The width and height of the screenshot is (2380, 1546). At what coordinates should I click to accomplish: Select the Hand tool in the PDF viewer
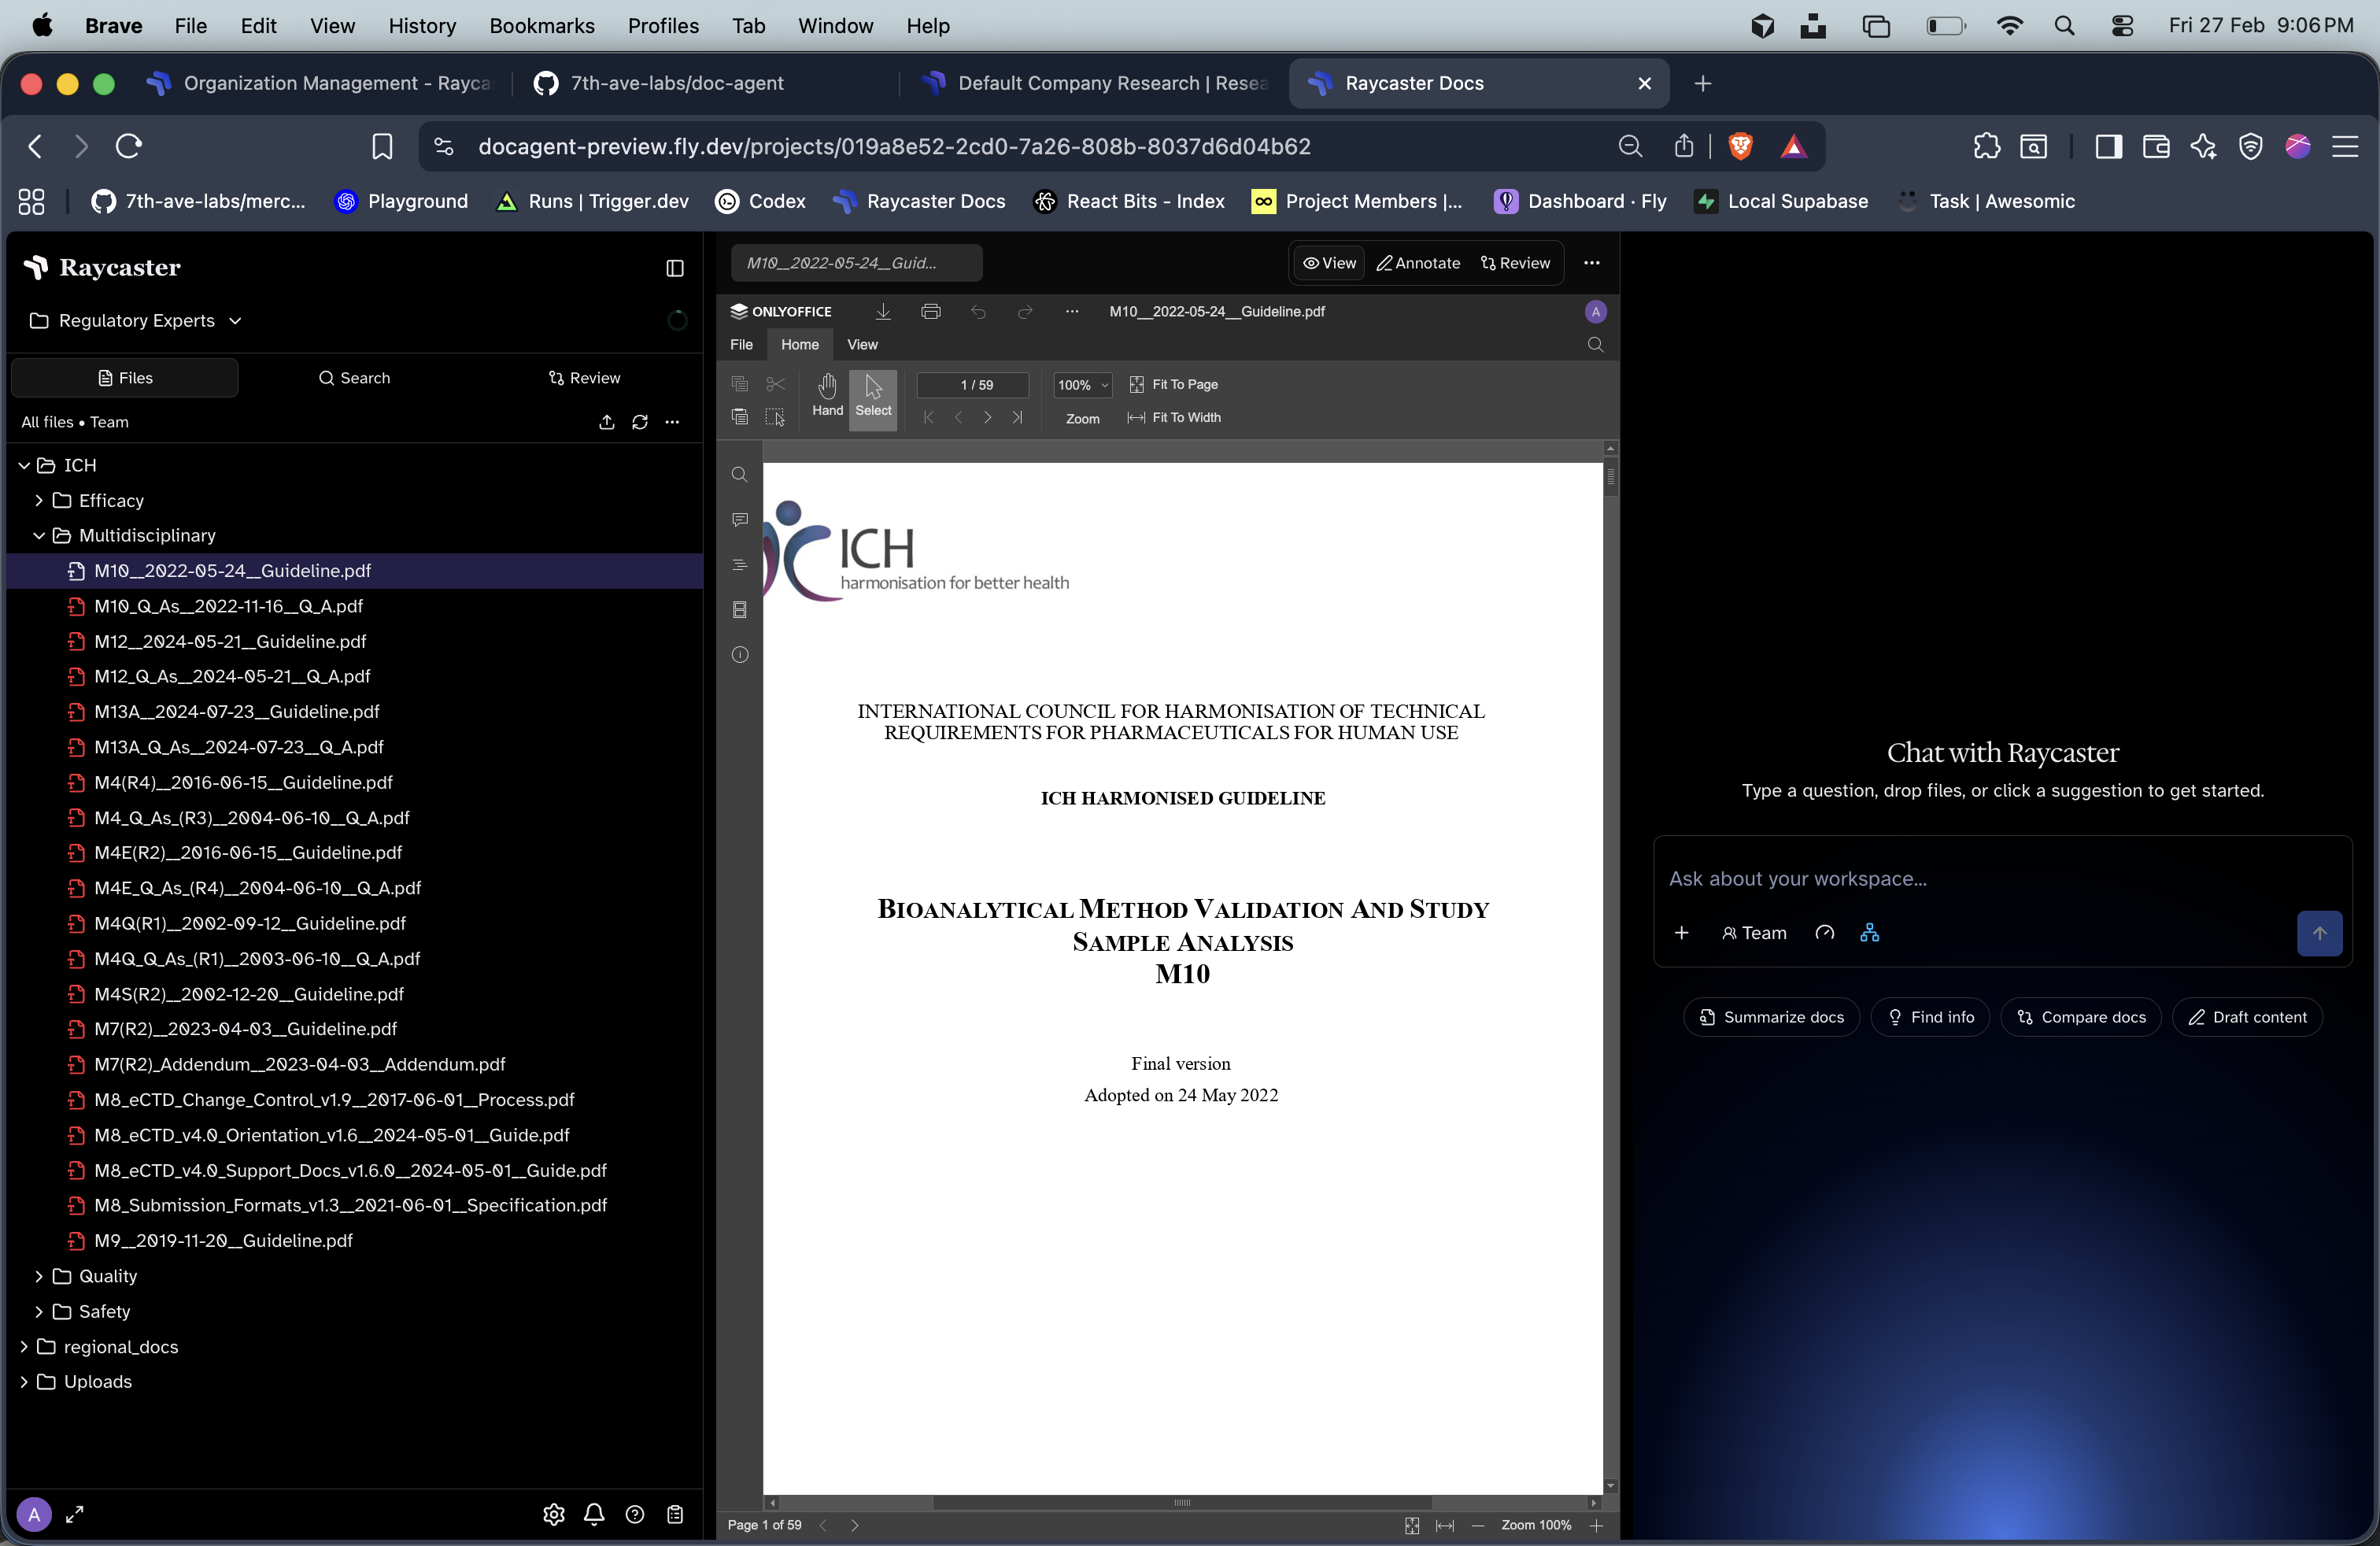click(x=826, y=398)
